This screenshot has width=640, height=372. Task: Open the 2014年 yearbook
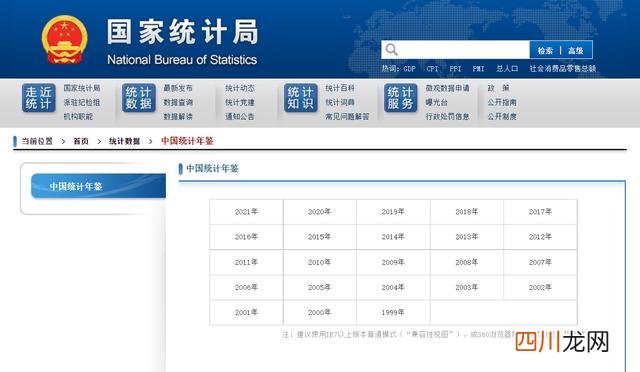pos(393,237)
